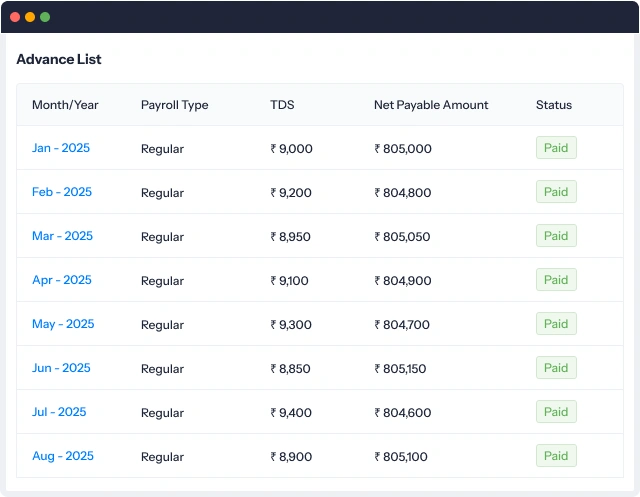Open the May - 2025 payroll link
This screenshot has height=497, width=640.
coord(63,324)
